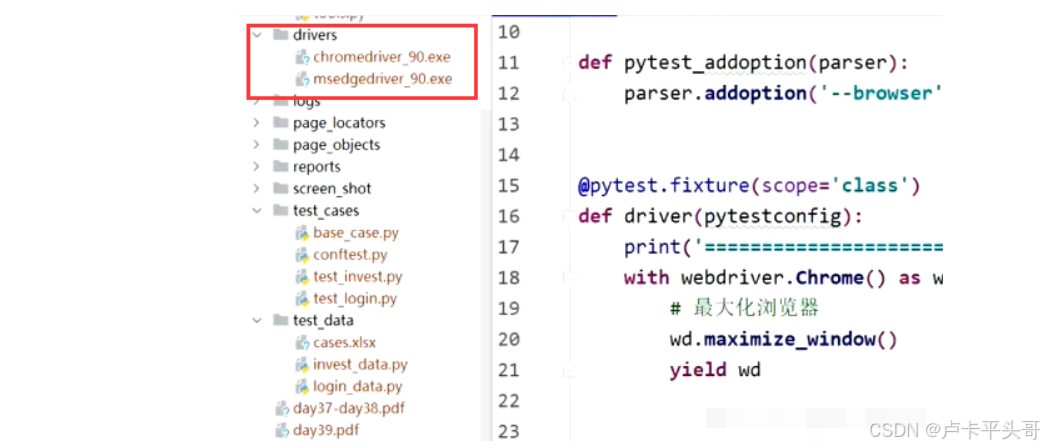Open cases.xlsx from the tree
This screenshot has width=1044, height=448.
tap(345, 343)
